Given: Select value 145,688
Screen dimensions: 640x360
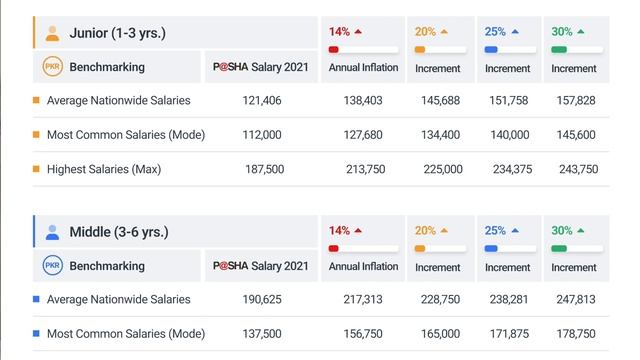Looking at the screenshot, I should (x=440, y=100).
